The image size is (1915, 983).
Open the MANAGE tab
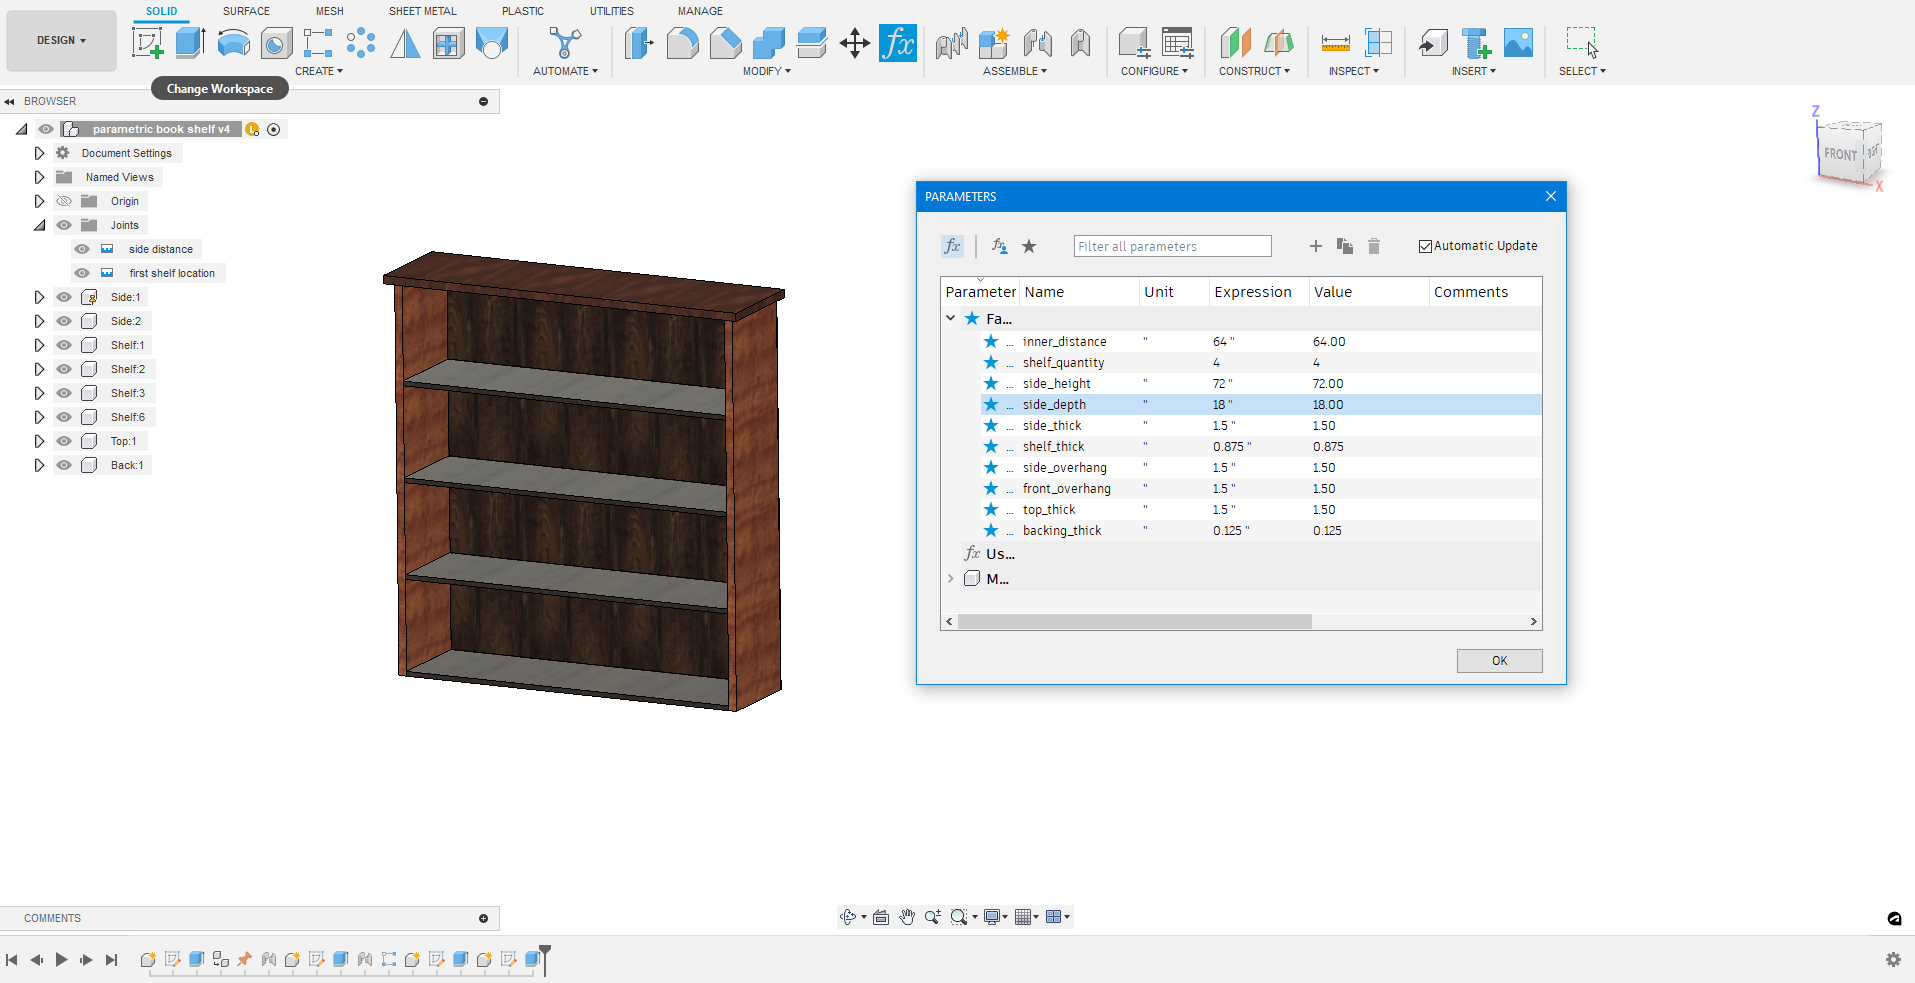[699, 11]
